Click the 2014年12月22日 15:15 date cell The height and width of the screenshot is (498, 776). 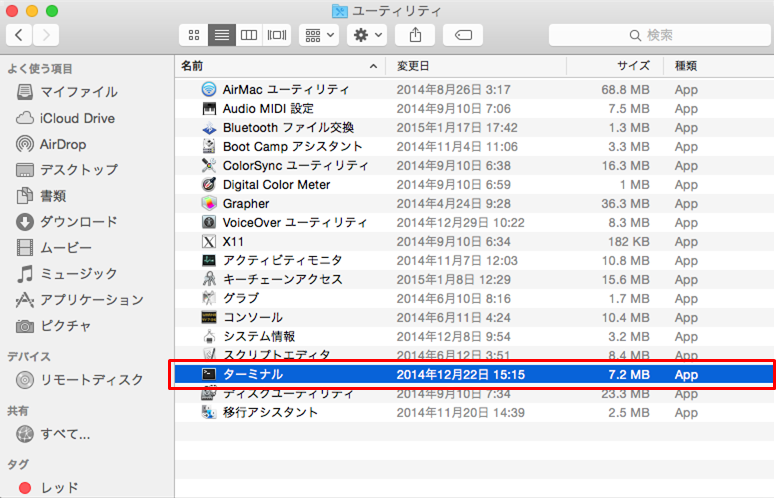[461, 375]
